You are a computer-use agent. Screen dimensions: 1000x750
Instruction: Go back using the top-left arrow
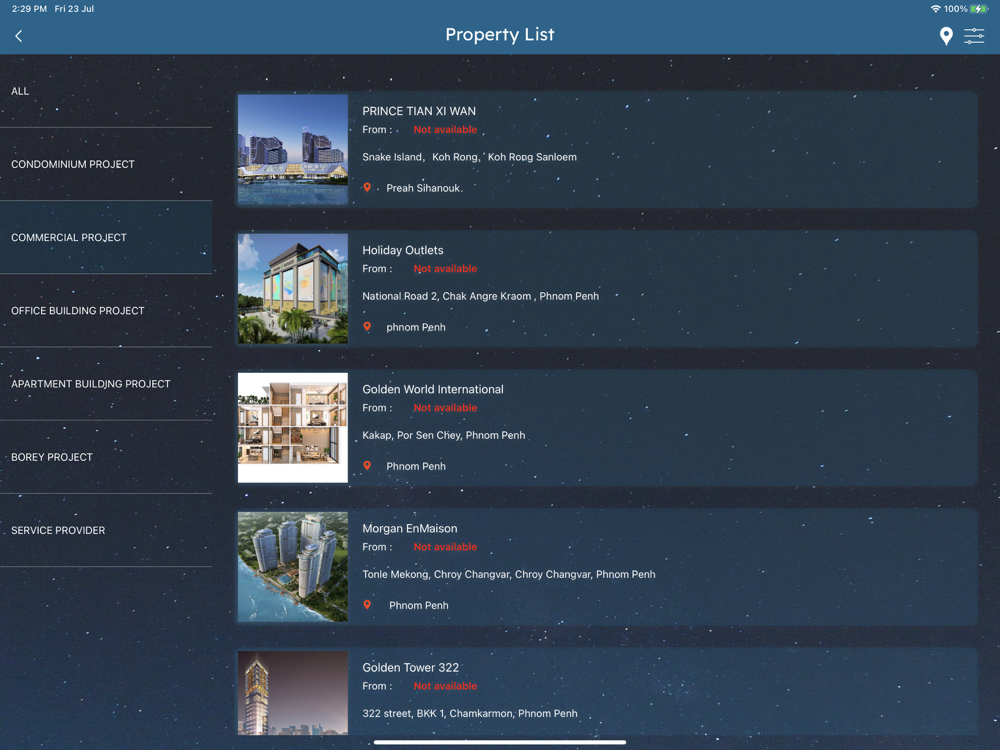[x=18, y=36]
